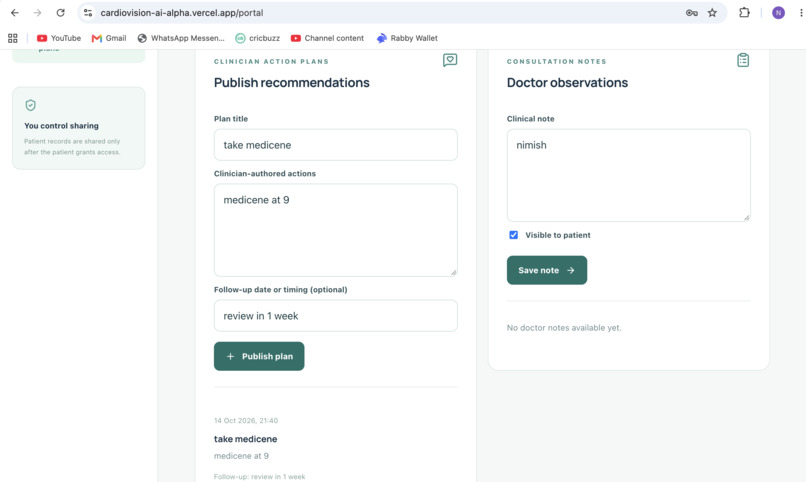
Task: Click the 'Publish recommendations' heading
Action: 291,83
